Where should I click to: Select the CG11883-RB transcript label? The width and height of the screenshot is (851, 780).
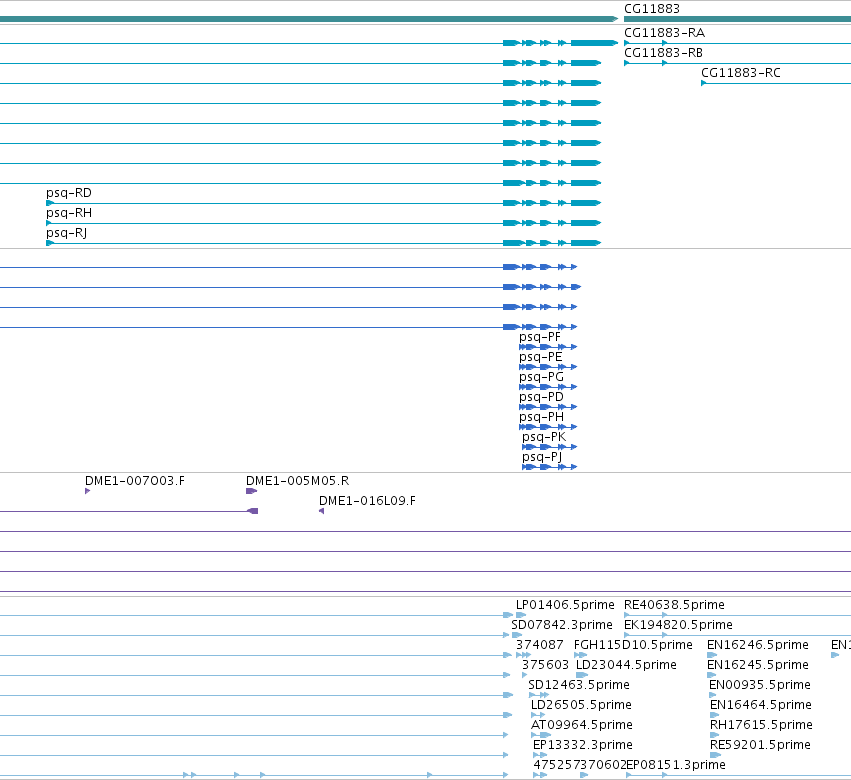click(663, 53)
